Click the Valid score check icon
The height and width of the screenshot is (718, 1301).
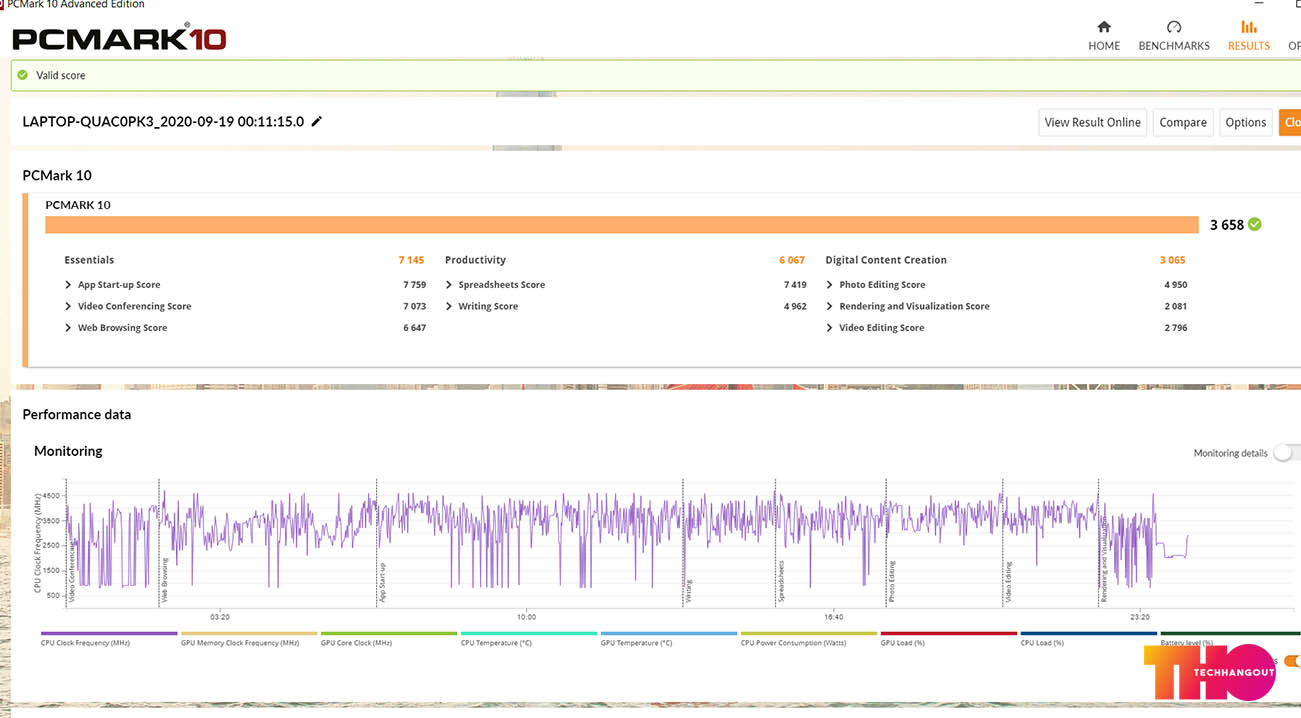(x=23, y=75)
